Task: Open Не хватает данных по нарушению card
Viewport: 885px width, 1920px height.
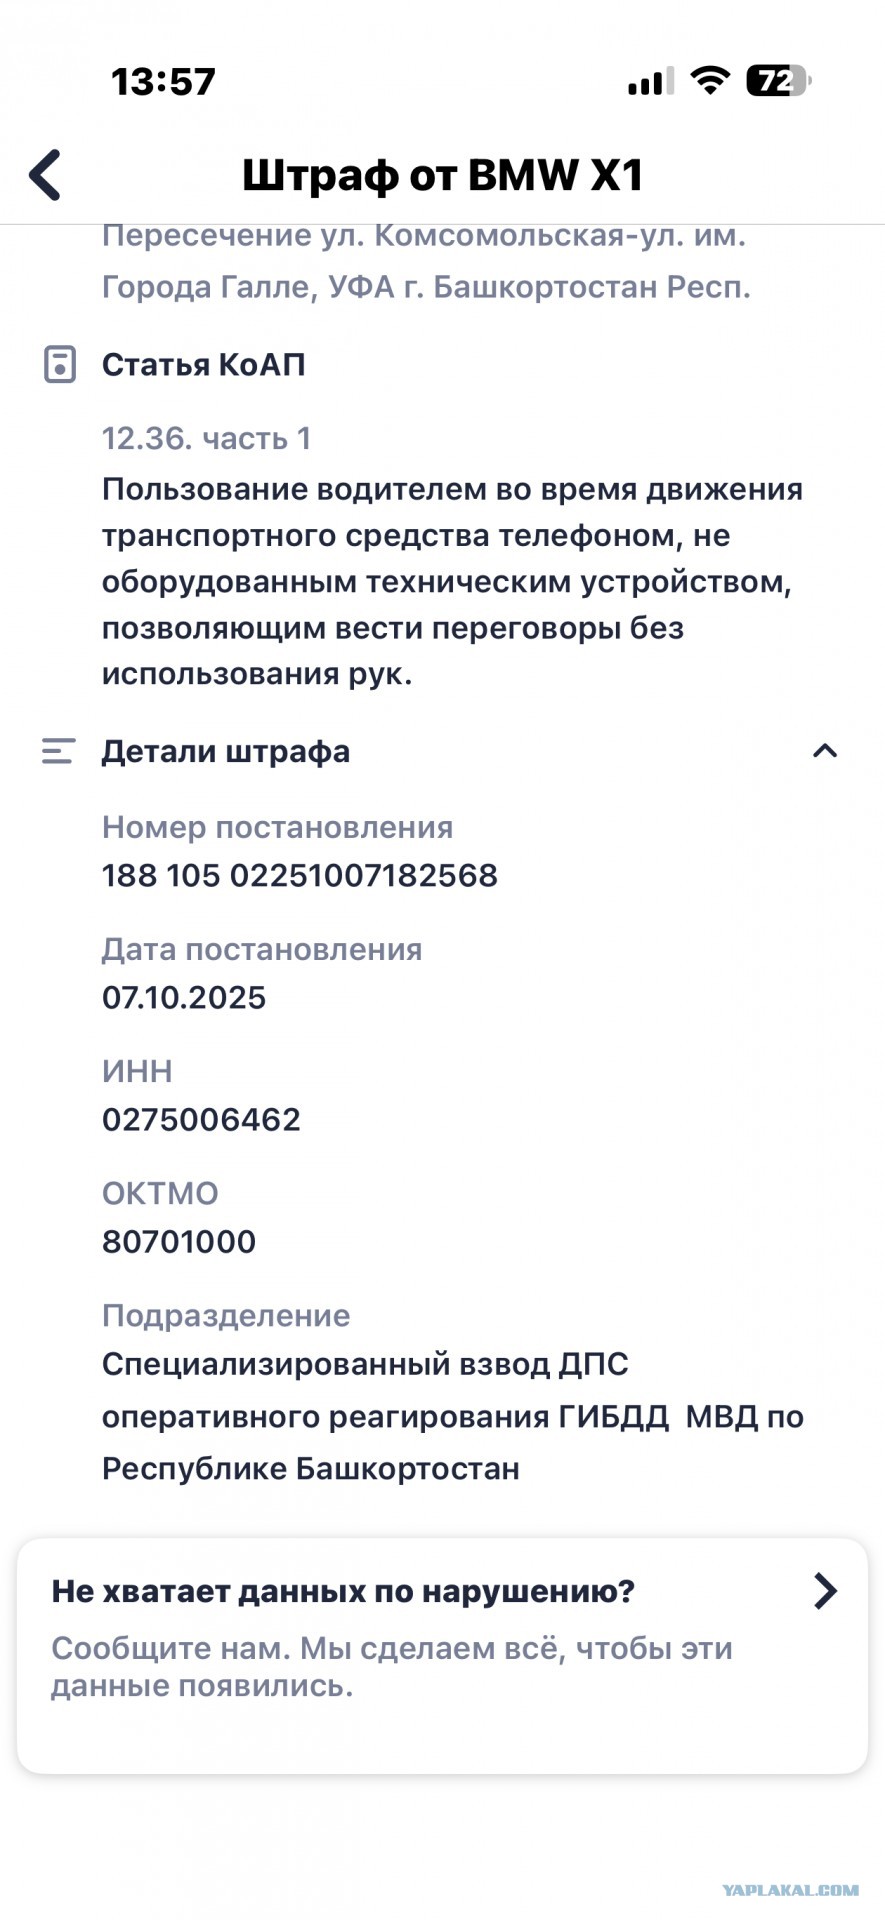Action: [442, 1657]
